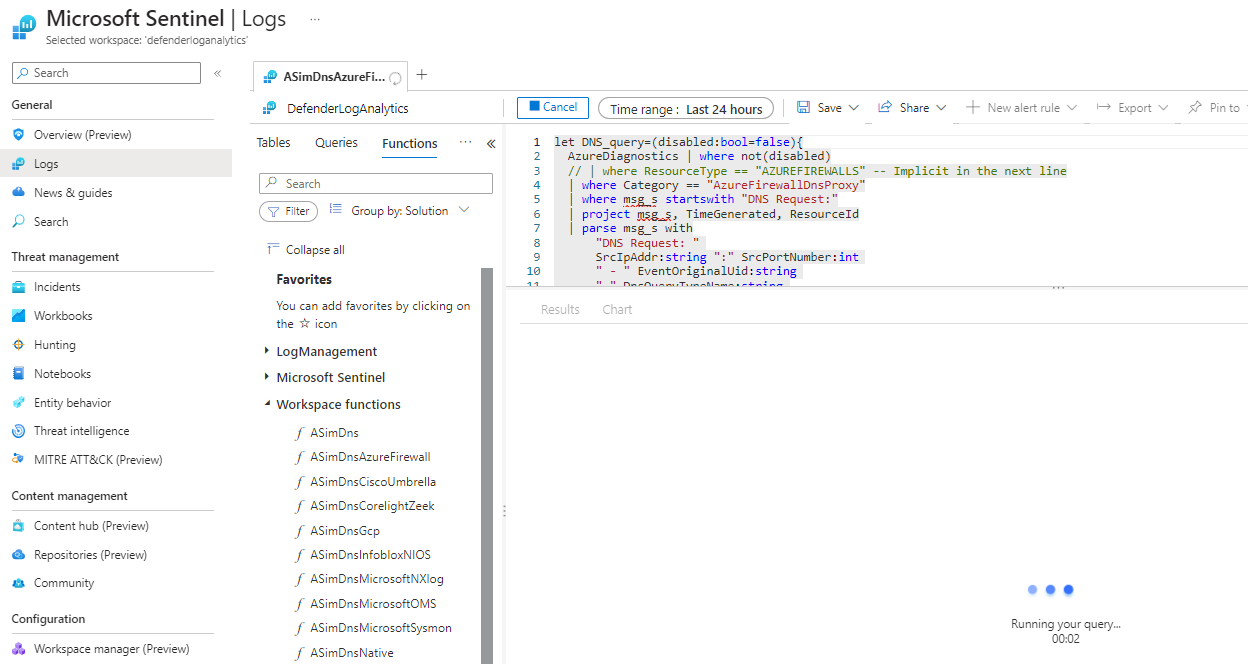Open Threat intelligence page
Image resolution: width=1248 pixels, height=664 pixels.
point(81,431)
